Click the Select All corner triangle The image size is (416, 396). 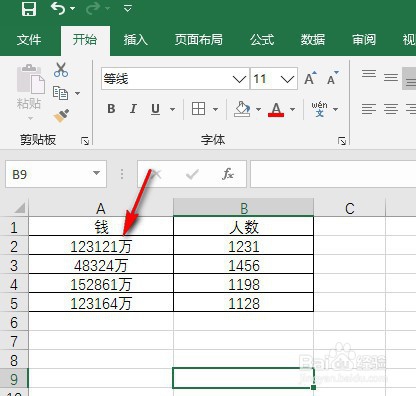pos(20,208)
